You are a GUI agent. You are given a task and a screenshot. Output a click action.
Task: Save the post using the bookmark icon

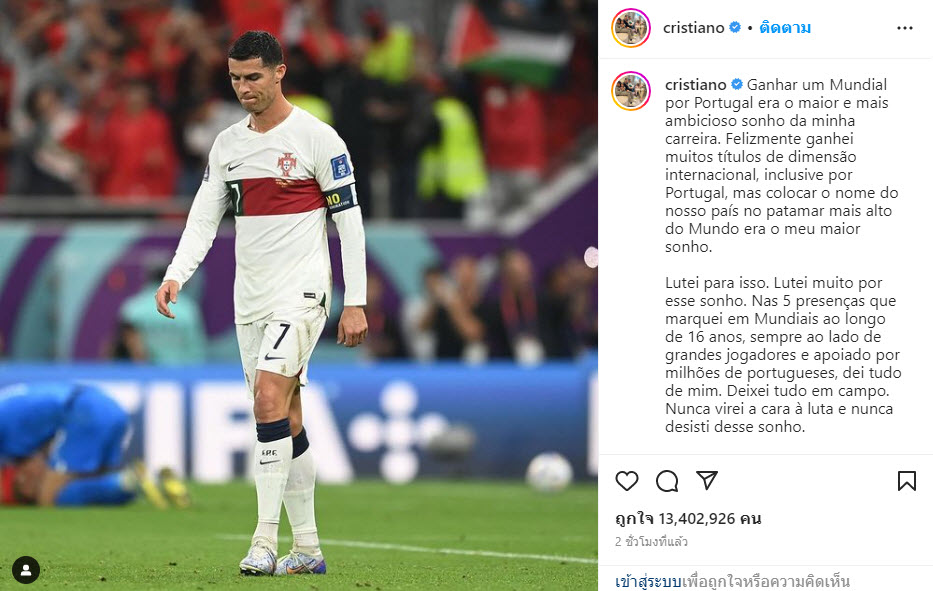[907, 481]
